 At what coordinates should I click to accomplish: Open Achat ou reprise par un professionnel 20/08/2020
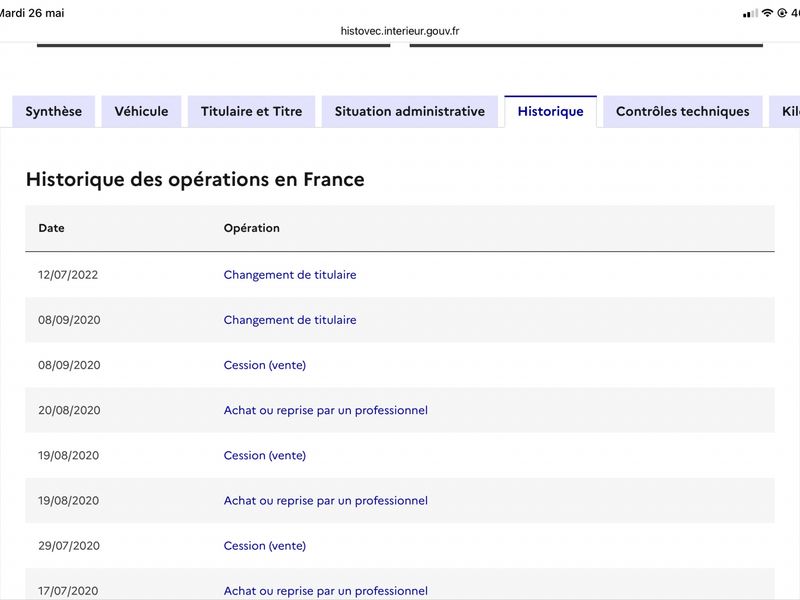tap(326, 410)
